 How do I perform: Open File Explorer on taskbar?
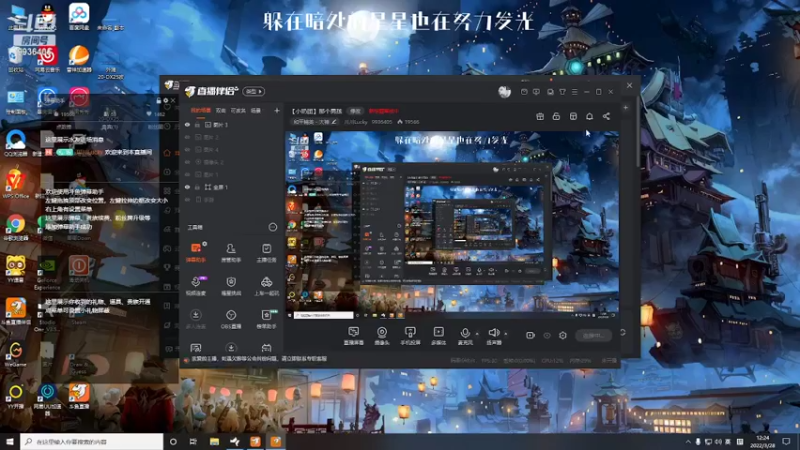tap(214, 441)
